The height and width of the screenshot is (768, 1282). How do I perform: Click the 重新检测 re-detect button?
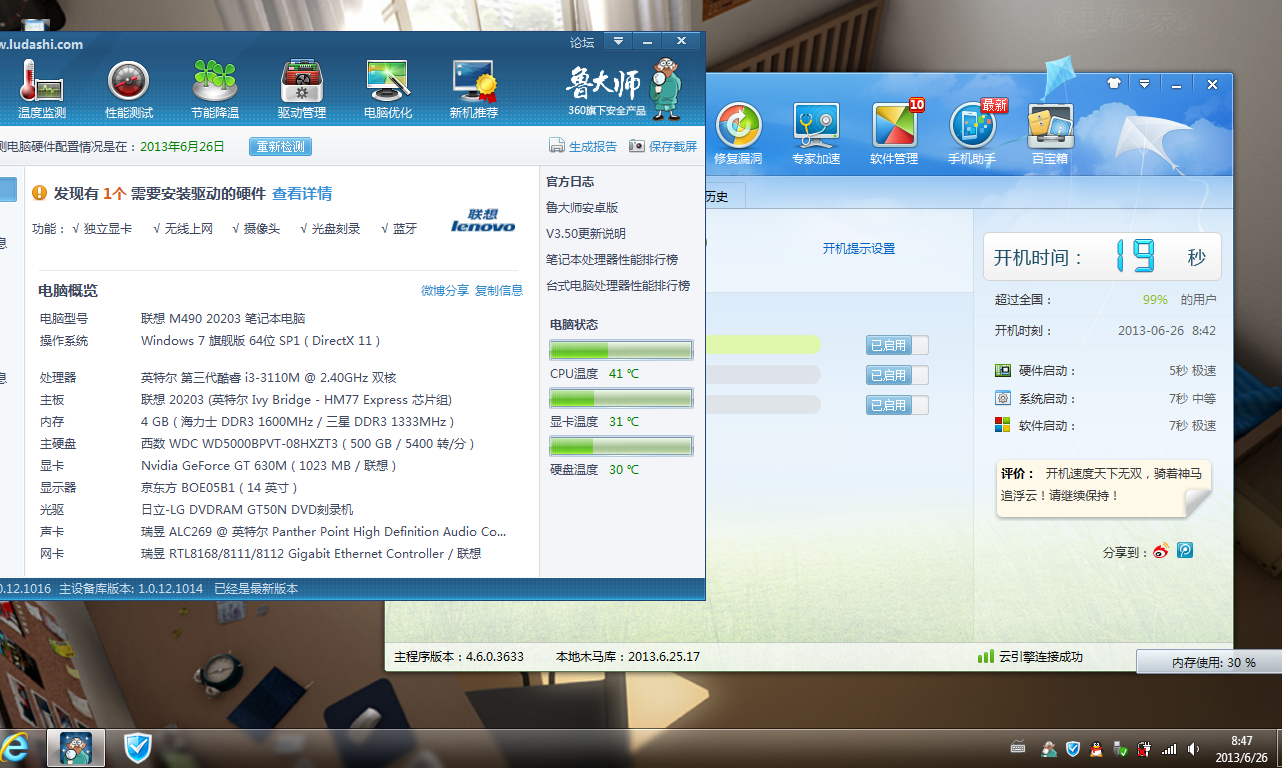(x=280, y=147)
